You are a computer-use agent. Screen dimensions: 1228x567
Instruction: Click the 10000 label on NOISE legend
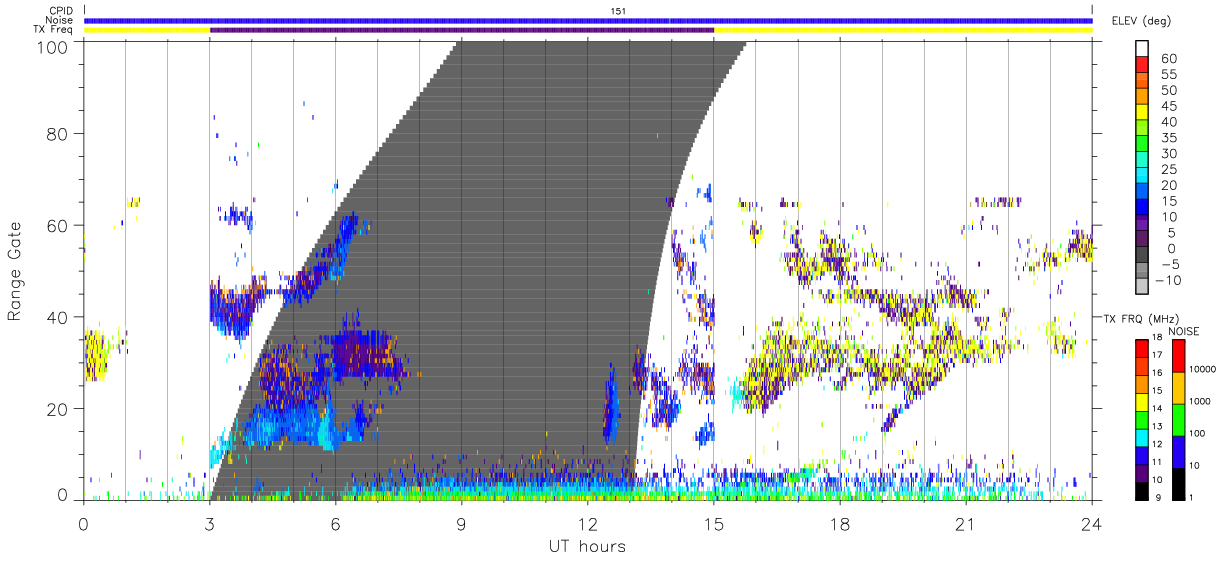coord(1203,369)
